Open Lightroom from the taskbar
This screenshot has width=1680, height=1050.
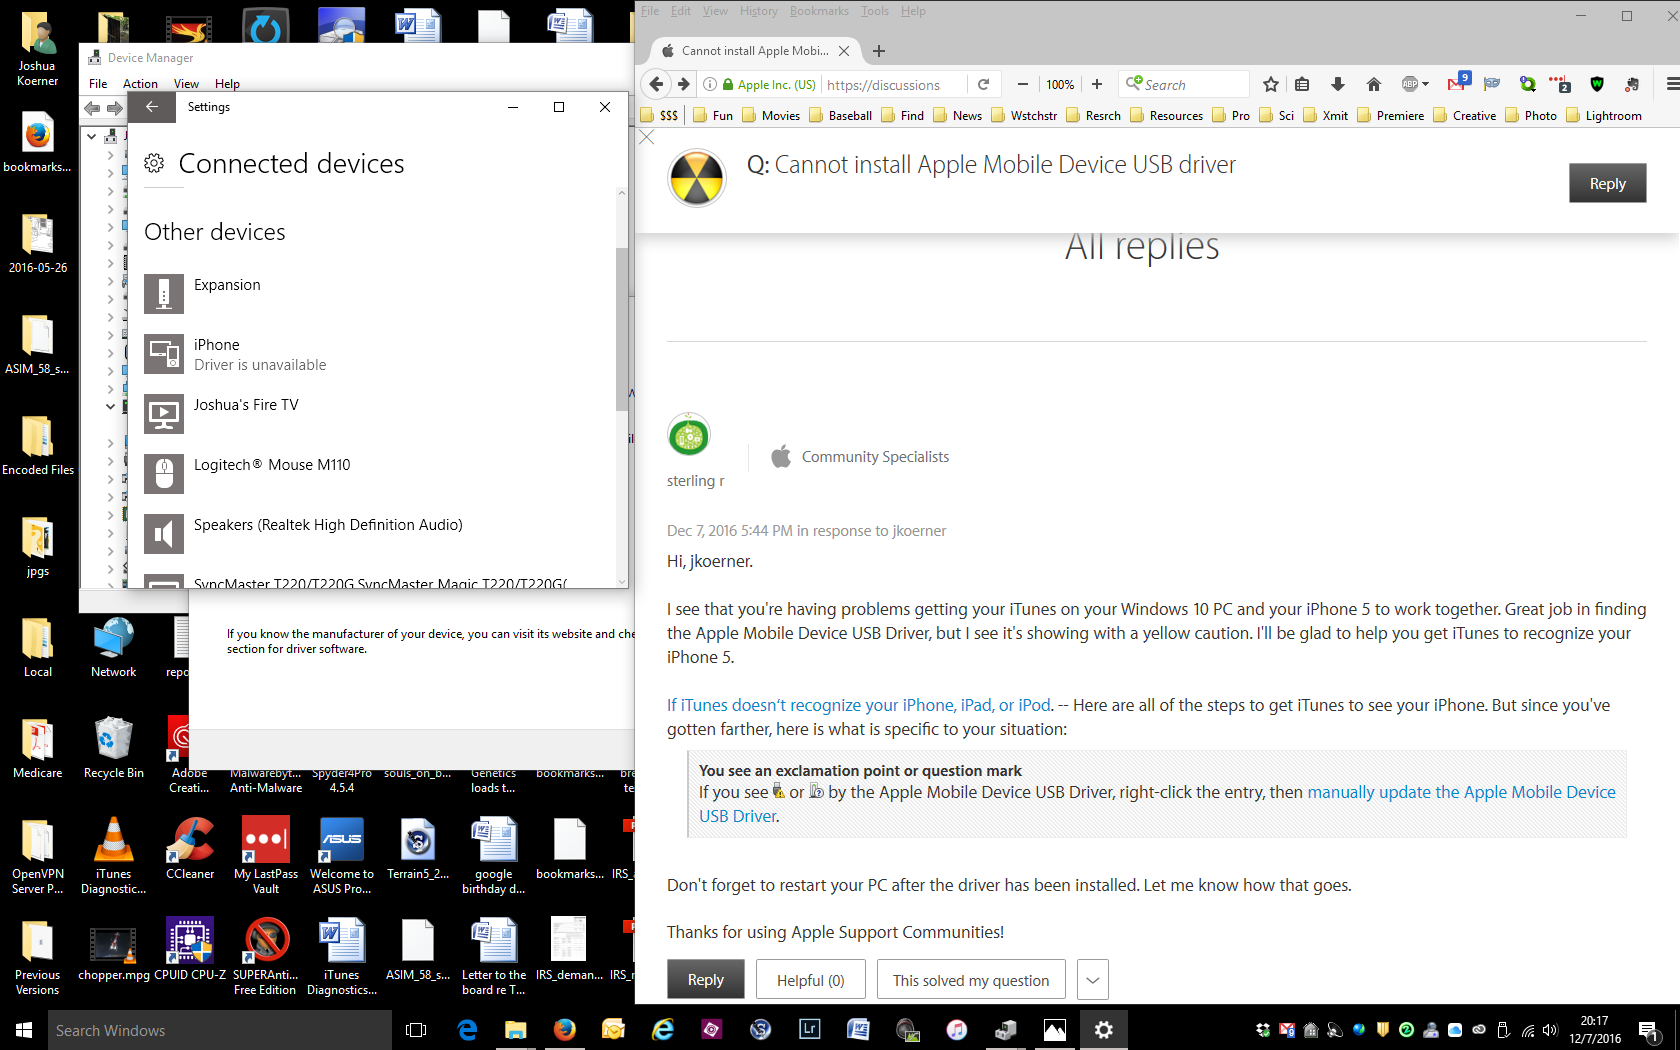pos(810,1030)
